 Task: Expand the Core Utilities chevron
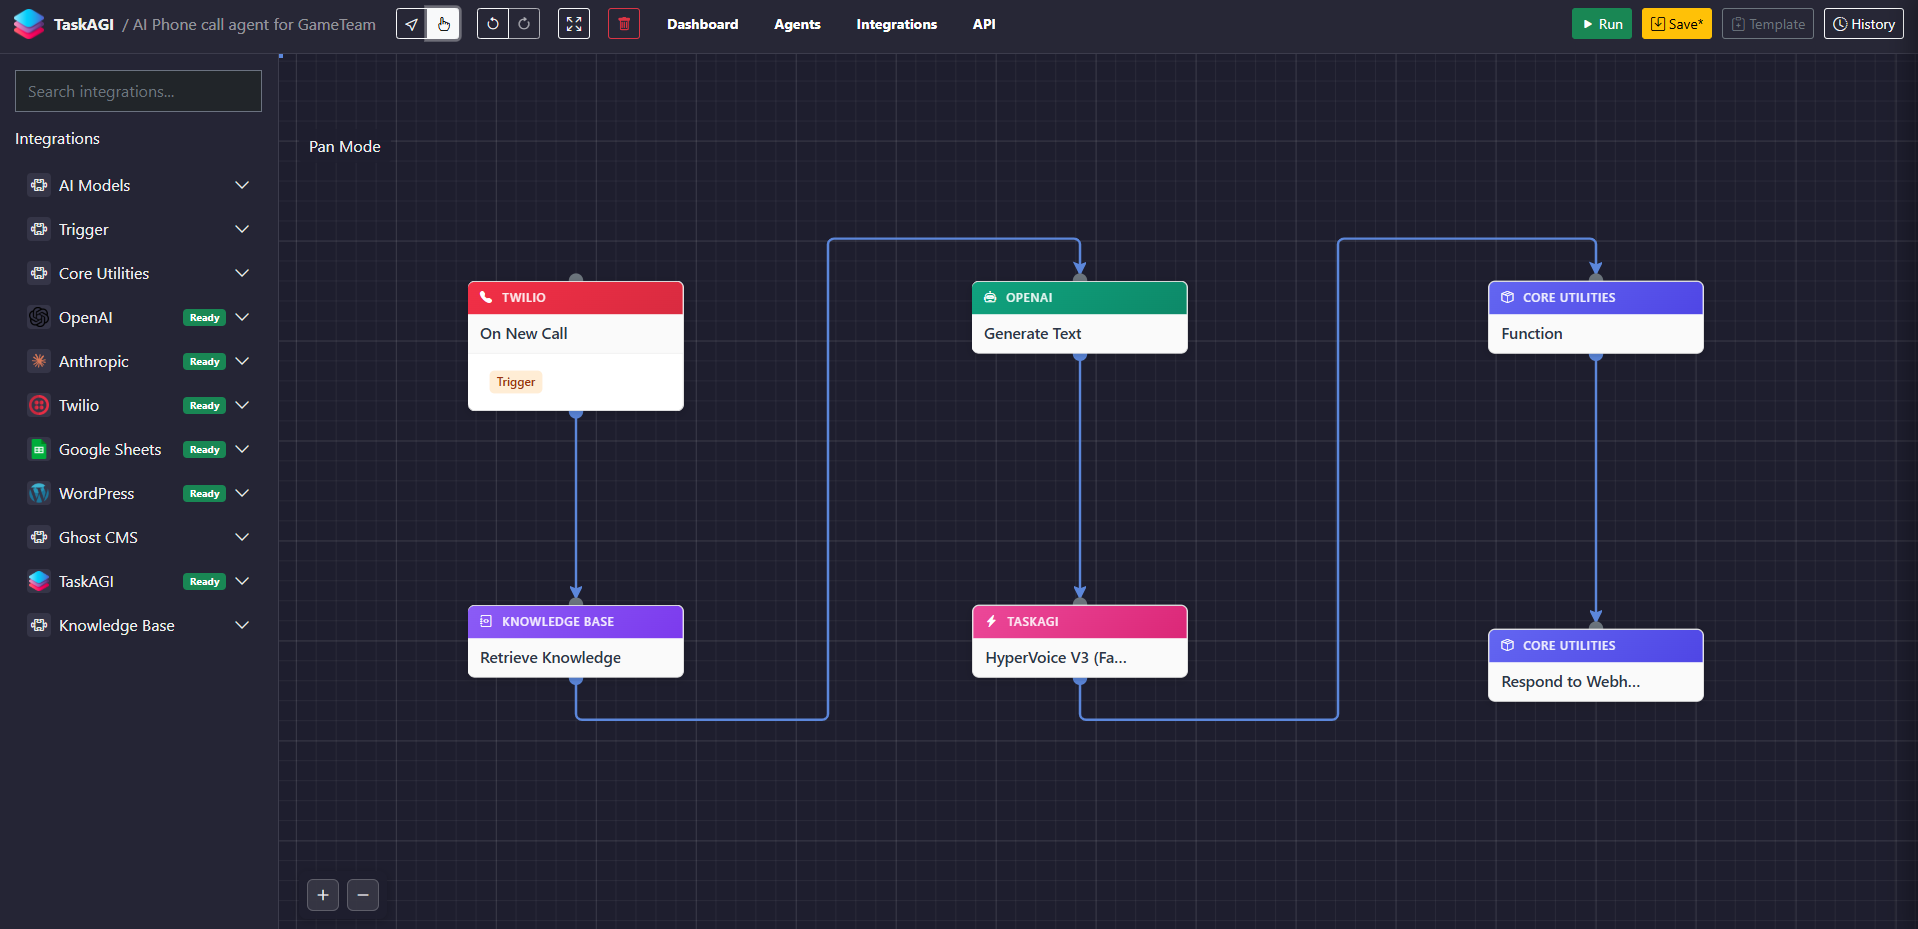[x=242, y=273]
